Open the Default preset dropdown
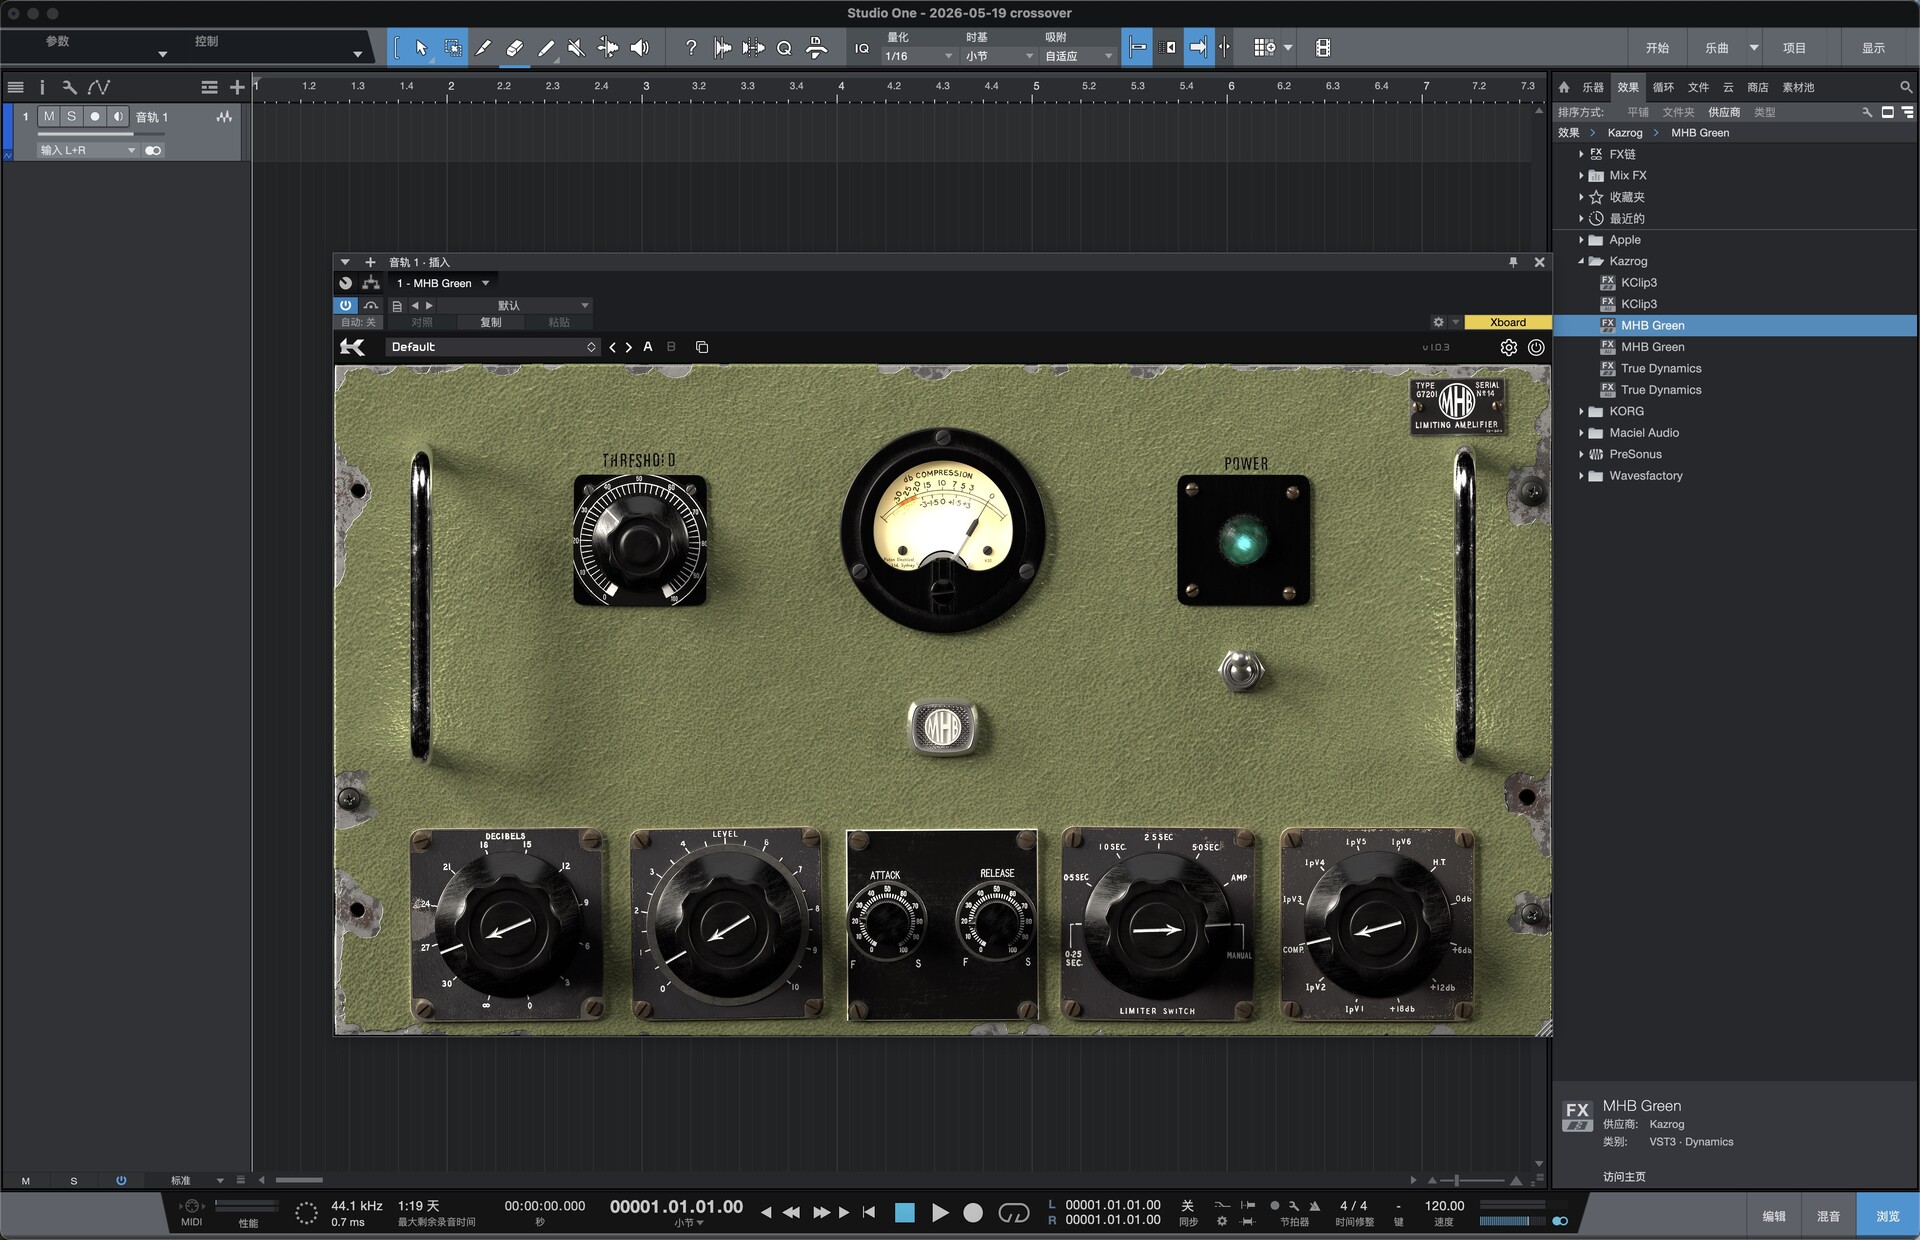Image resolution: width=1920 pixels, height=1240 pixels. click(x=492, y=347)
